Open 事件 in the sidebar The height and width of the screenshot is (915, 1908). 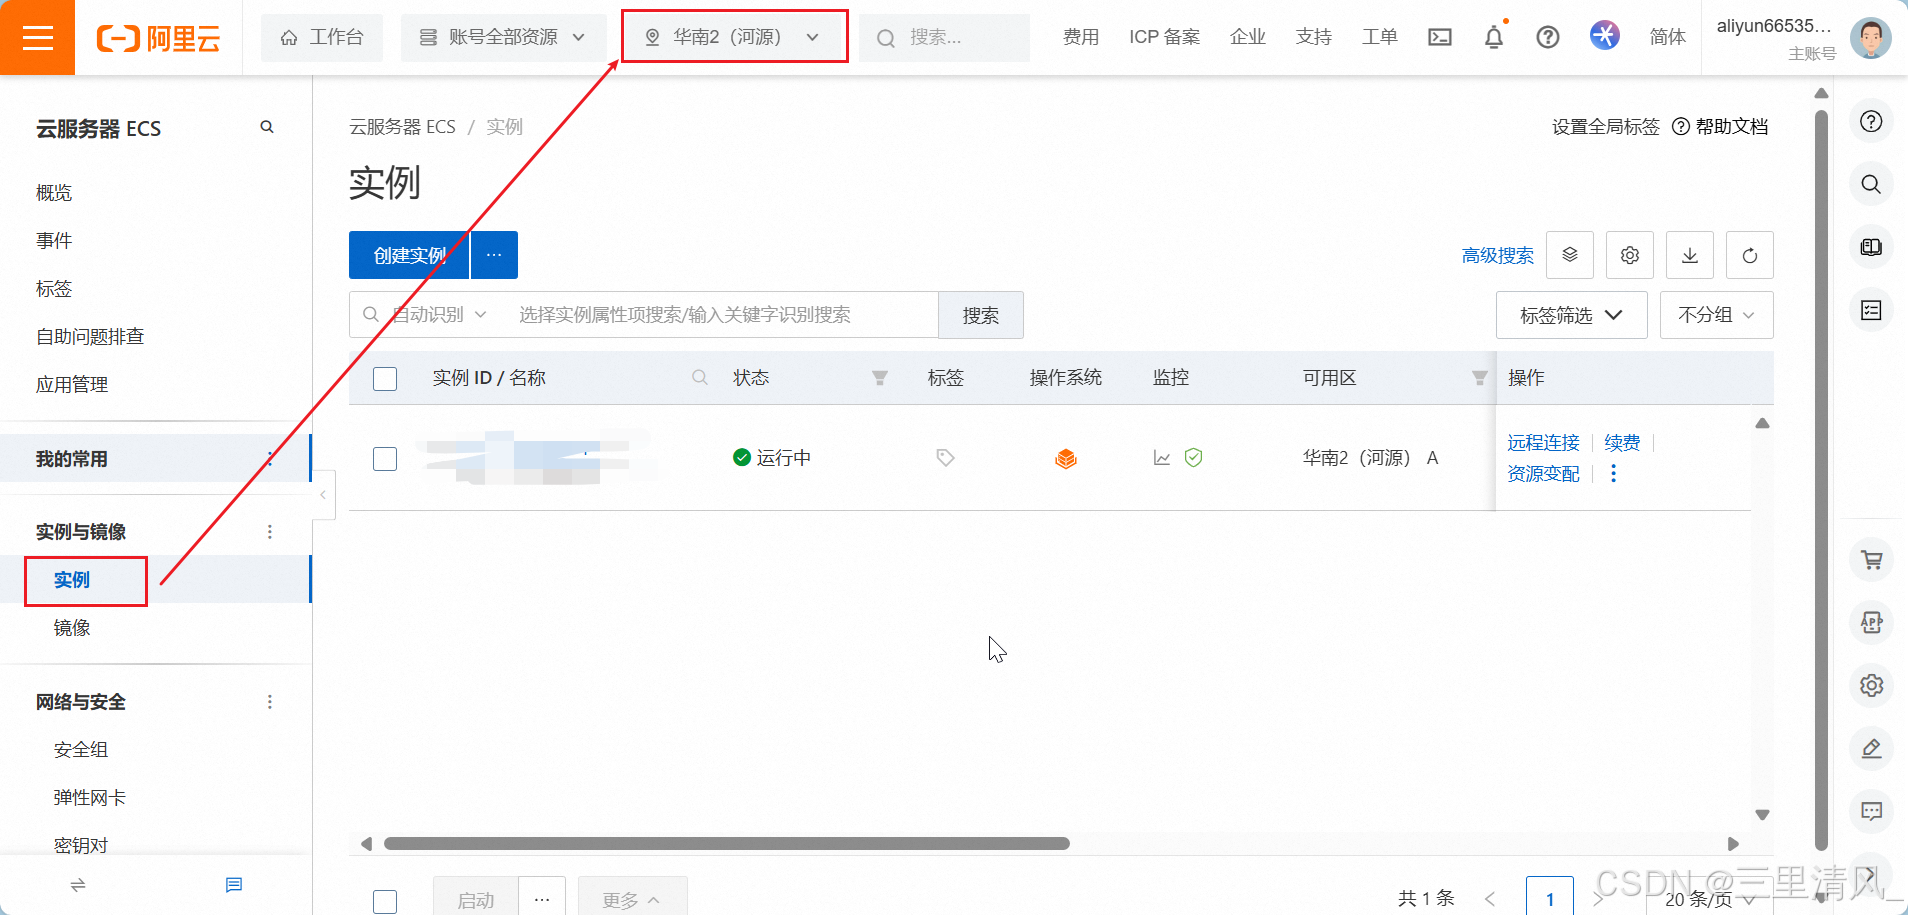click(x=54, y=241)
